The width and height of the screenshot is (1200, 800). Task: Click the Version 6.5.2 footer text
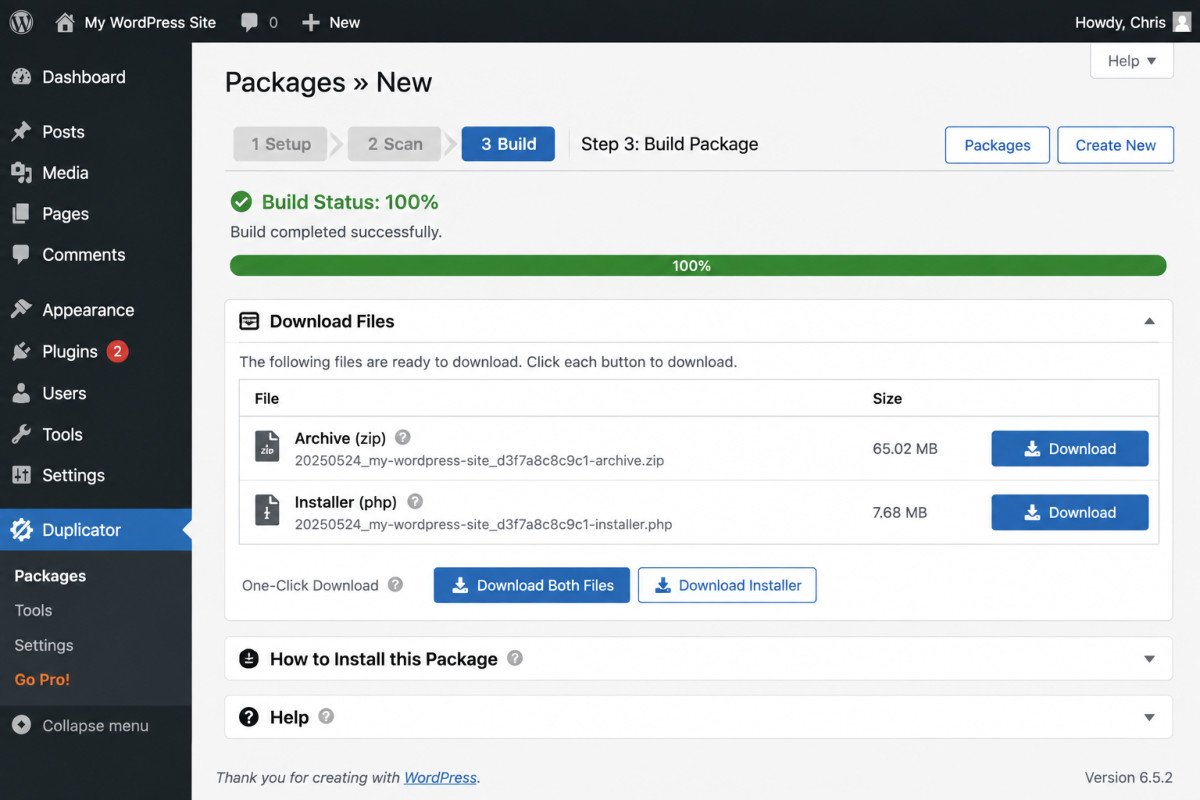pyautogui.click(x=1129, y=777)
